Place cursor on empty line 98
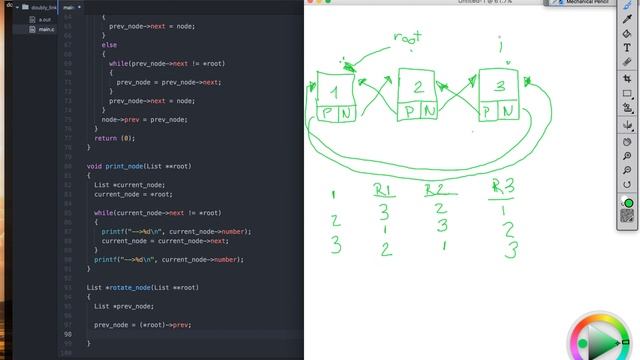640x360 pixels. coord(195,334)
